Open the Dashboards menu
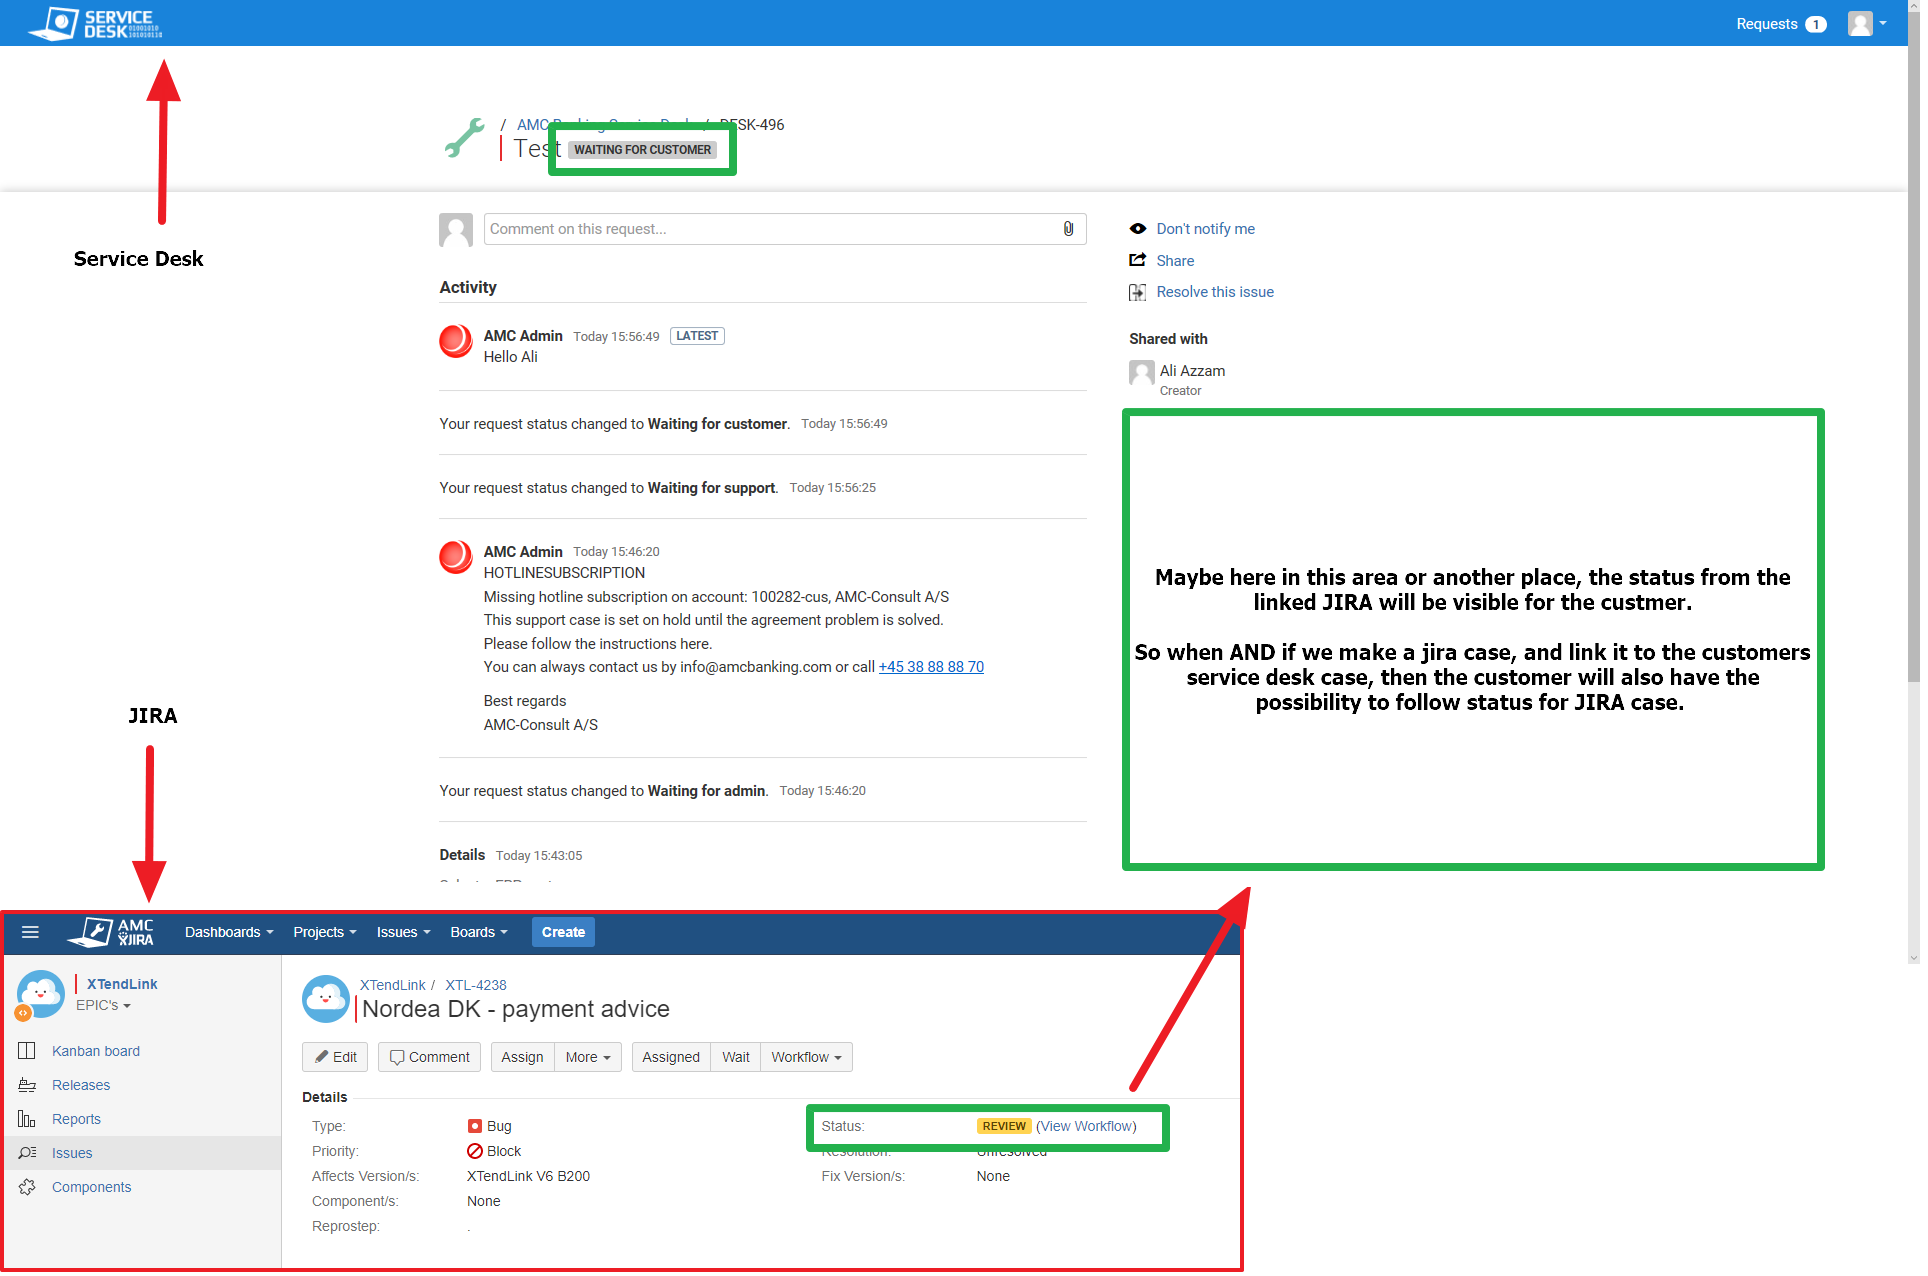 228,932
